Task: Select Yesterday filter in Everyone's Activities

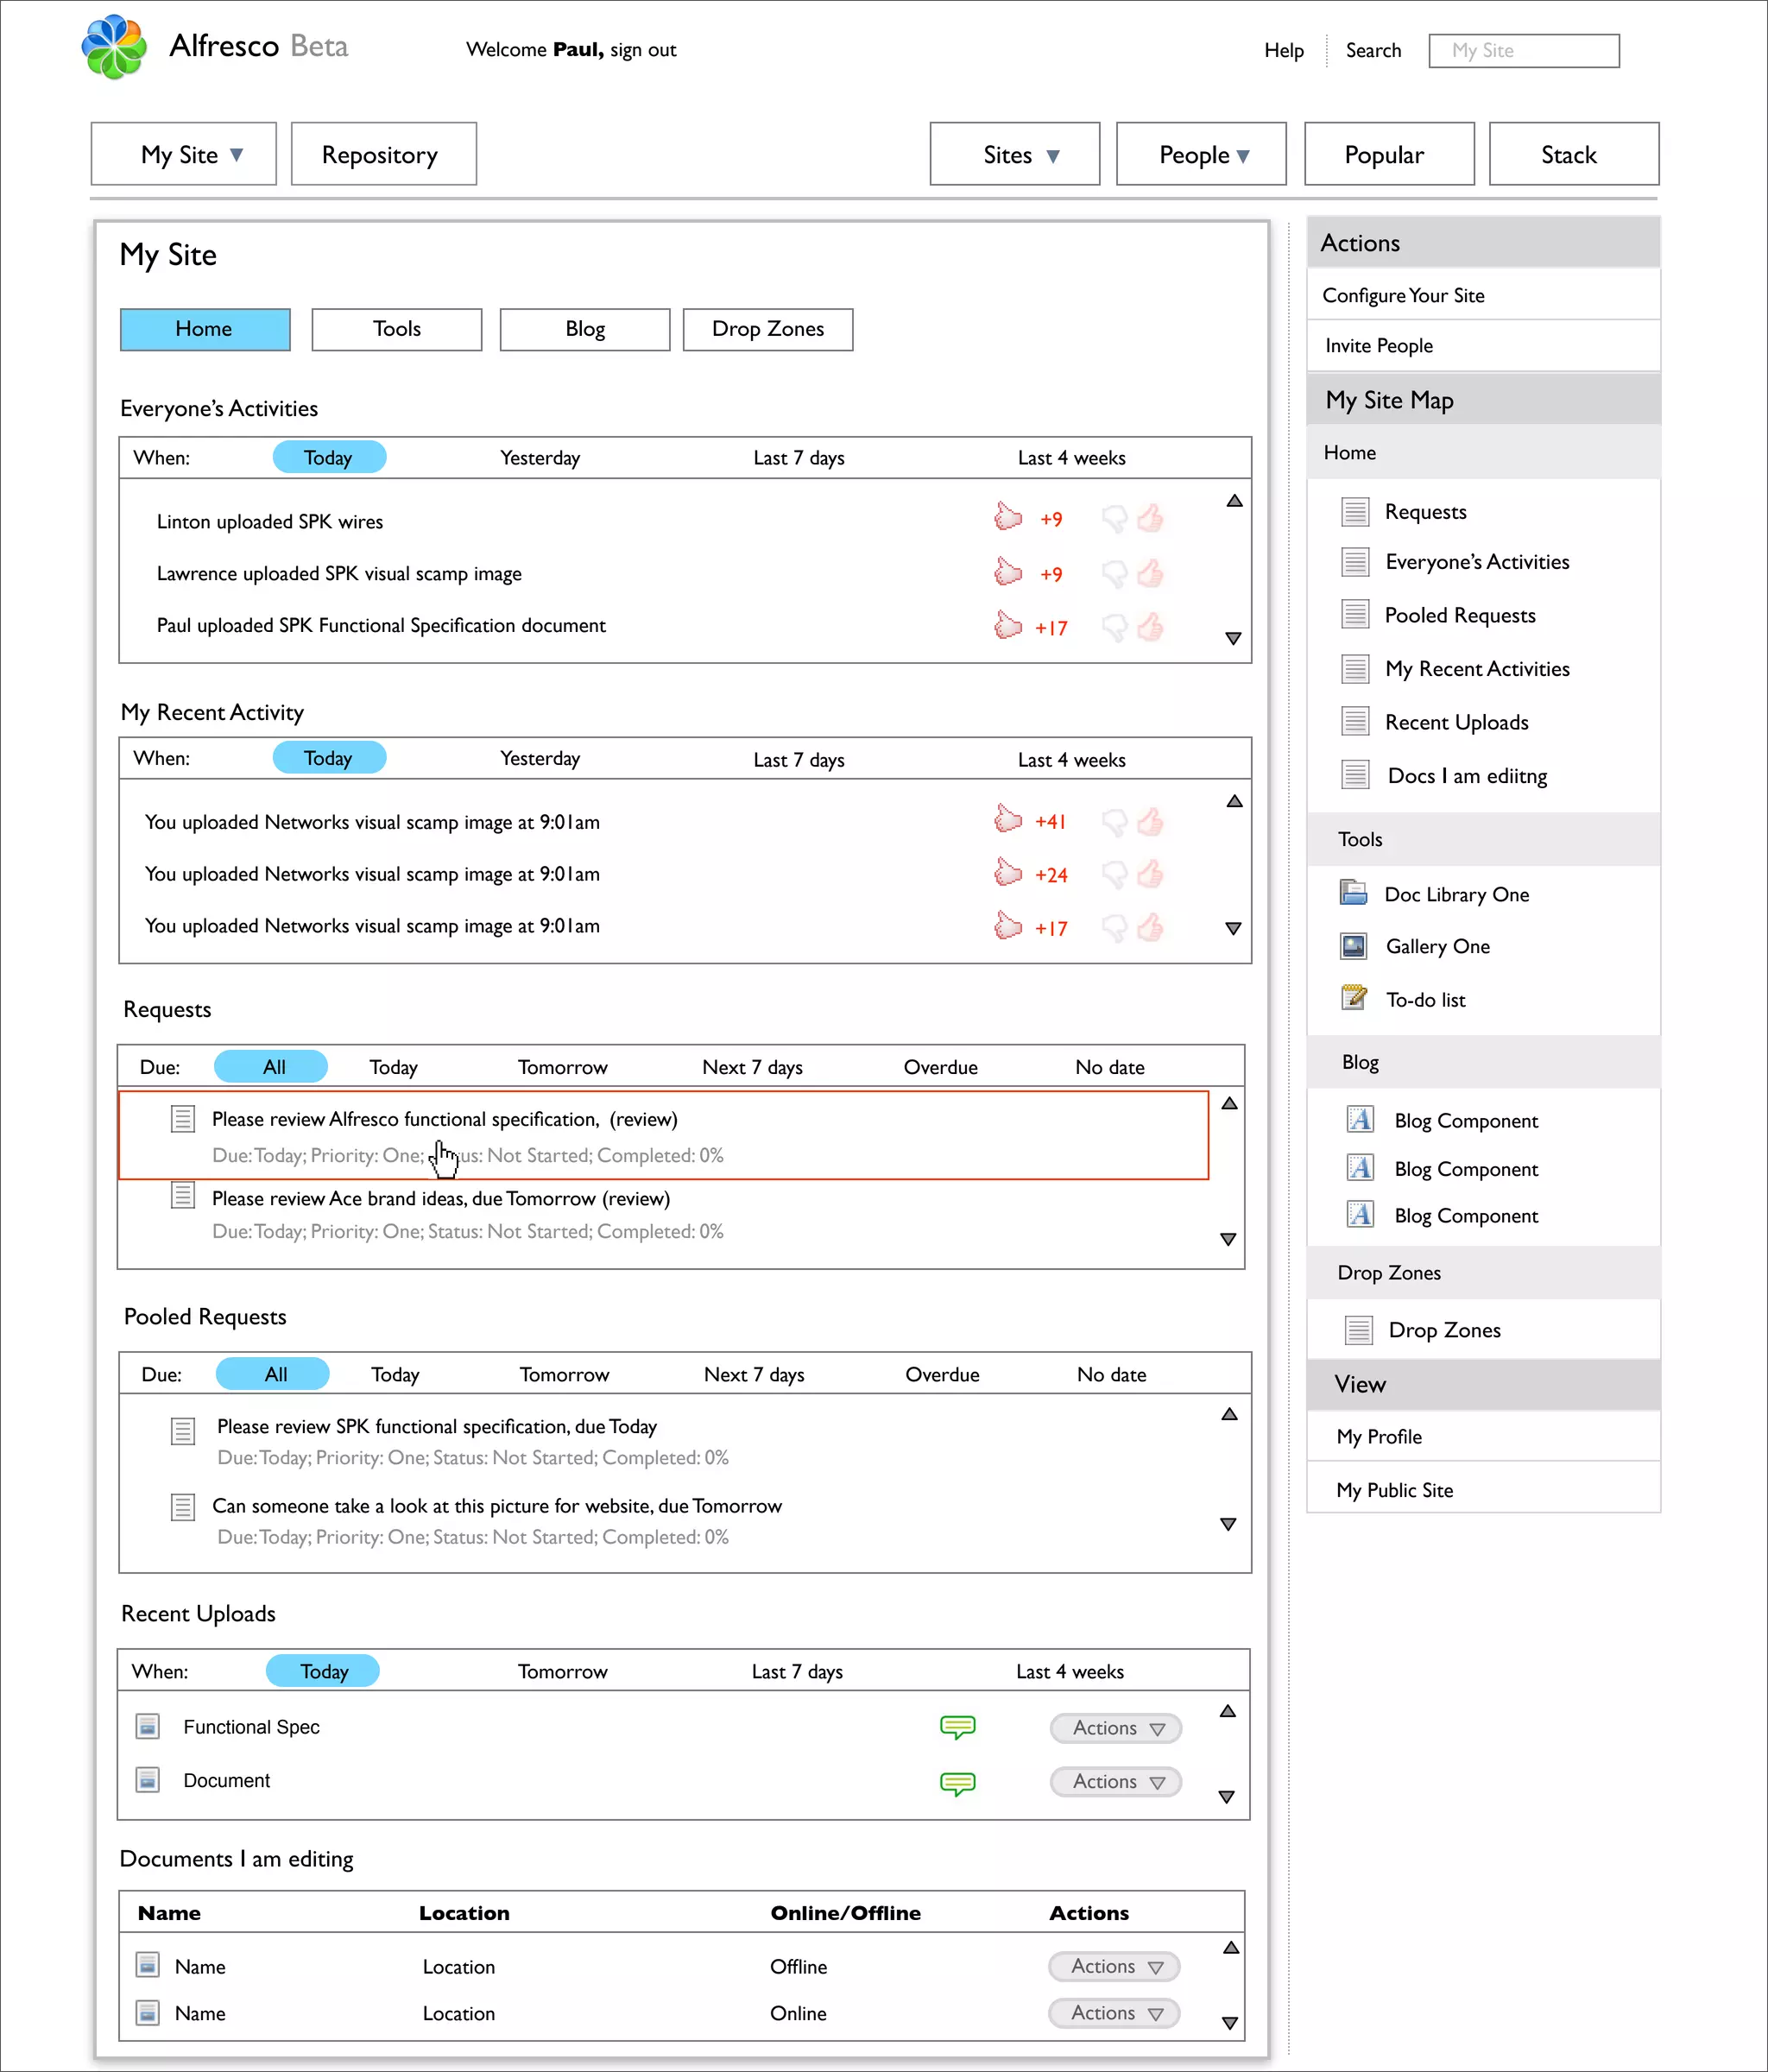Action: tap(540, 458)
